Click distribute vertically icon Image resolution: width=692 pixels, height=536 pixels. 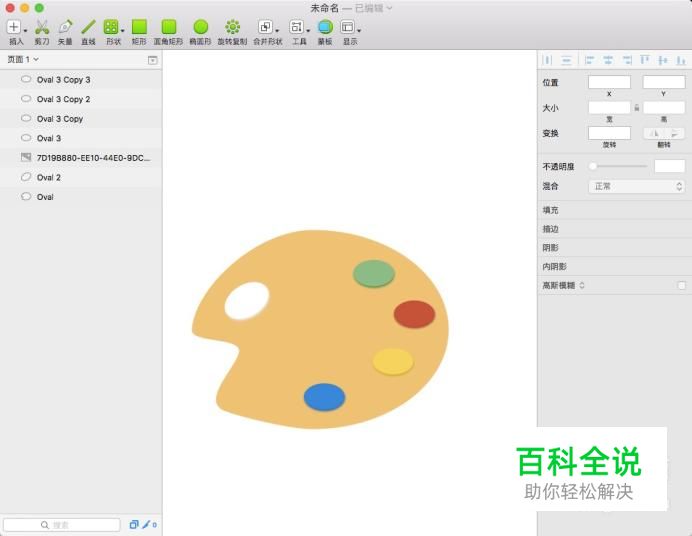click(x=566, y=60)
